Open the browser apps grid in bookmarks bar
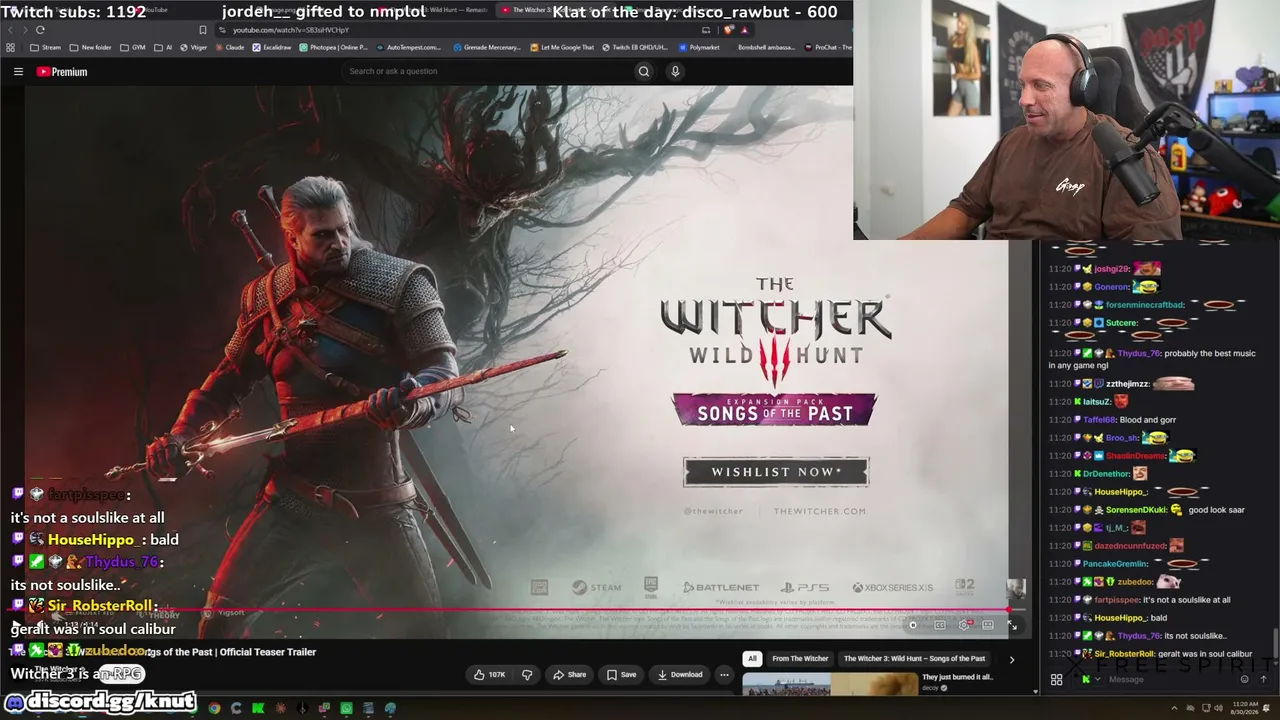The height and width of the screenshot is (720, 1280). click(x=11, y=47)
